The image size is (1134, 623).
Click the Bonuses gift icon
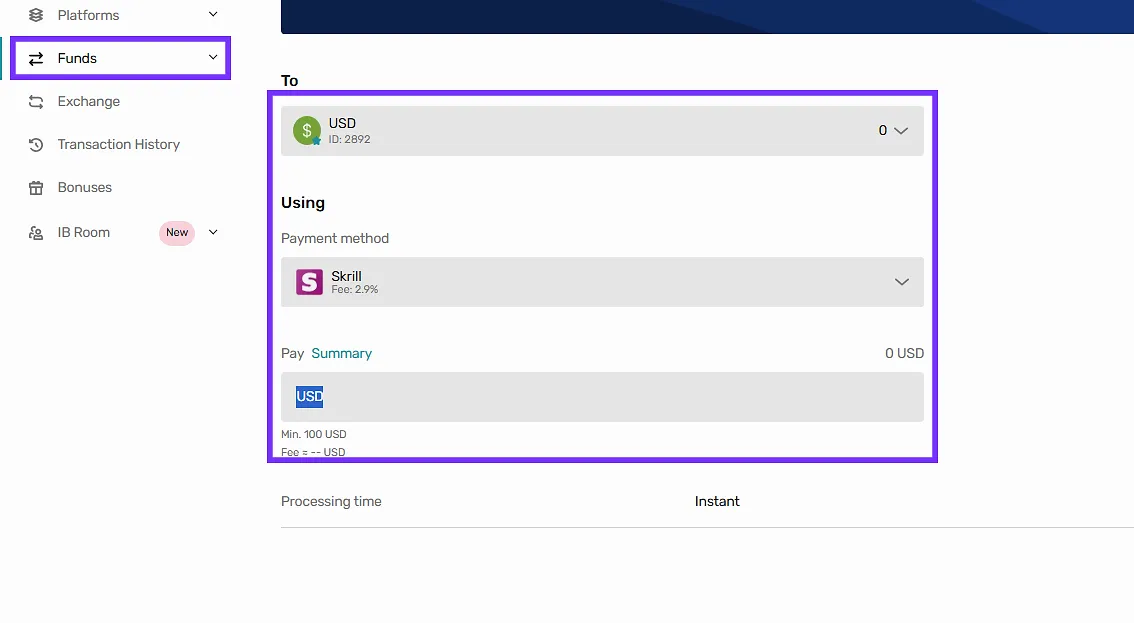36,187
